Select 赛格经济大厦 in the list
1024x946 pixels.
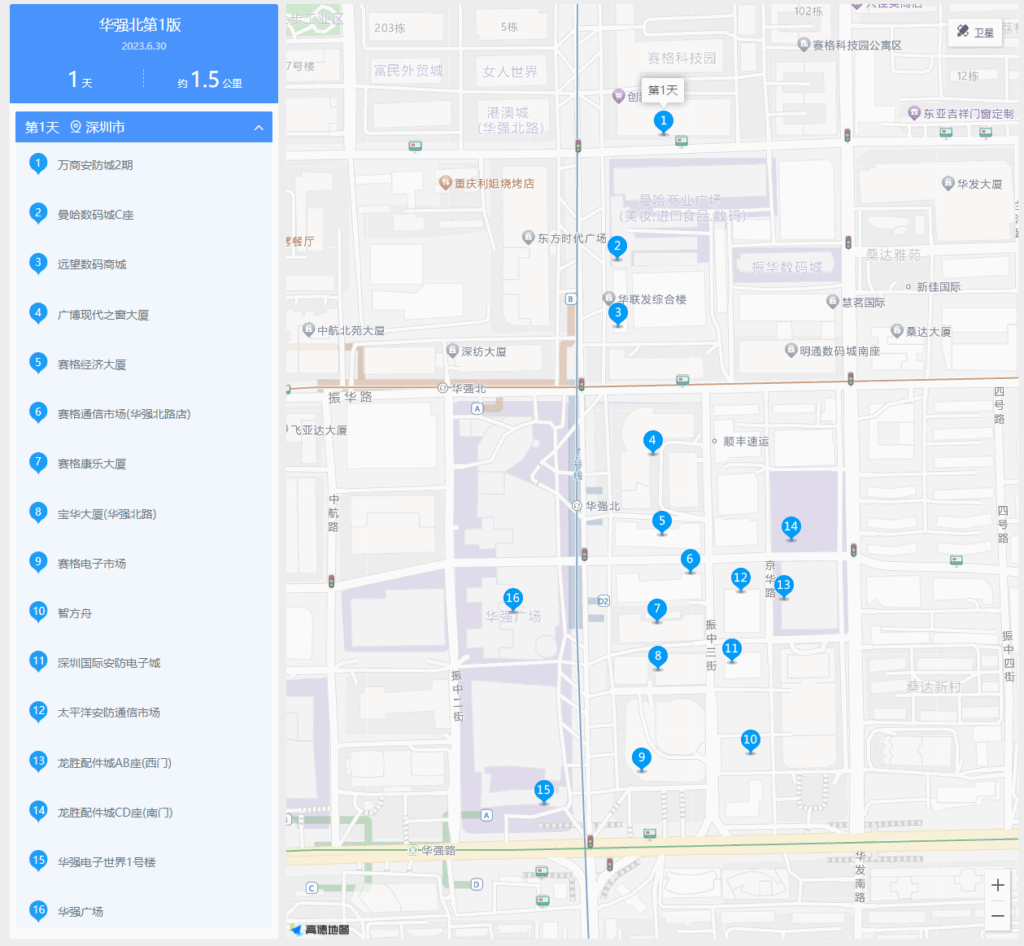coord(144,364)
